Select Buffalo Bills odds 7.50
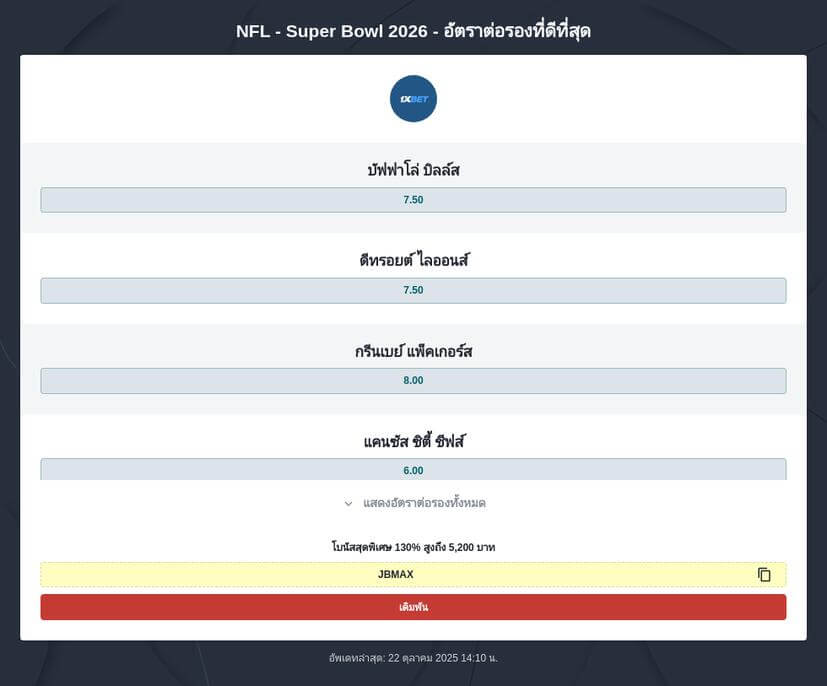Viewport: 827px width, 686px height. (413, 200)
